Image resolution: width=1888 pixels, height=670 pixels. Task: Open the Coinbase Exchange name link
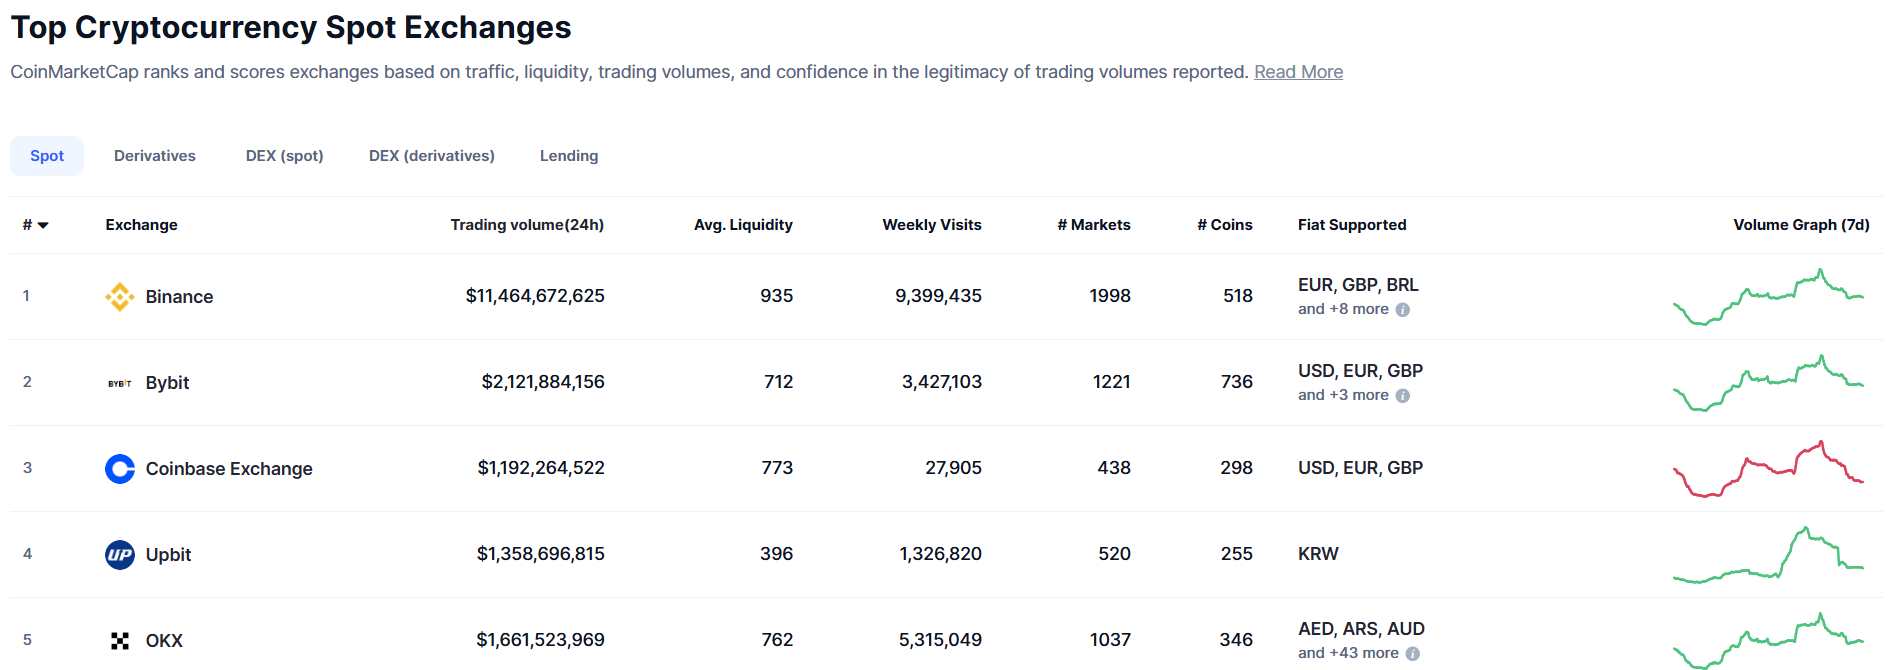[x=229, y=469]
